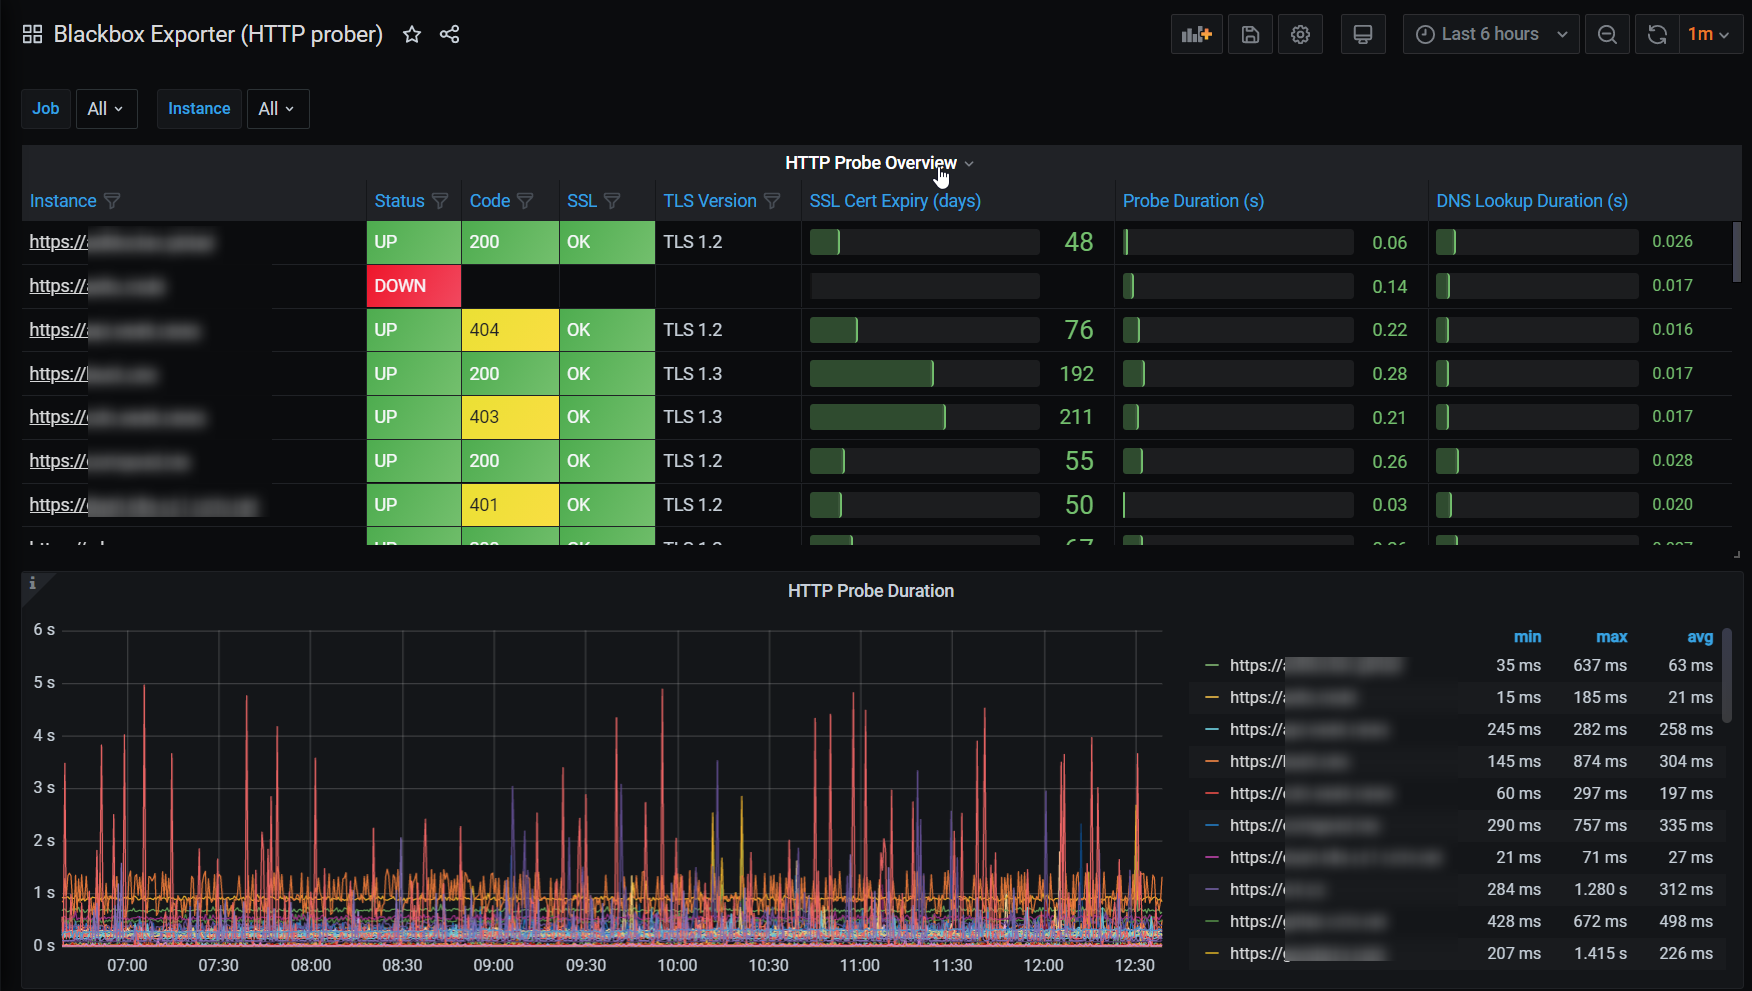
Task: Cycle view mode with monitor icon
Action: tap(1363, 34)
